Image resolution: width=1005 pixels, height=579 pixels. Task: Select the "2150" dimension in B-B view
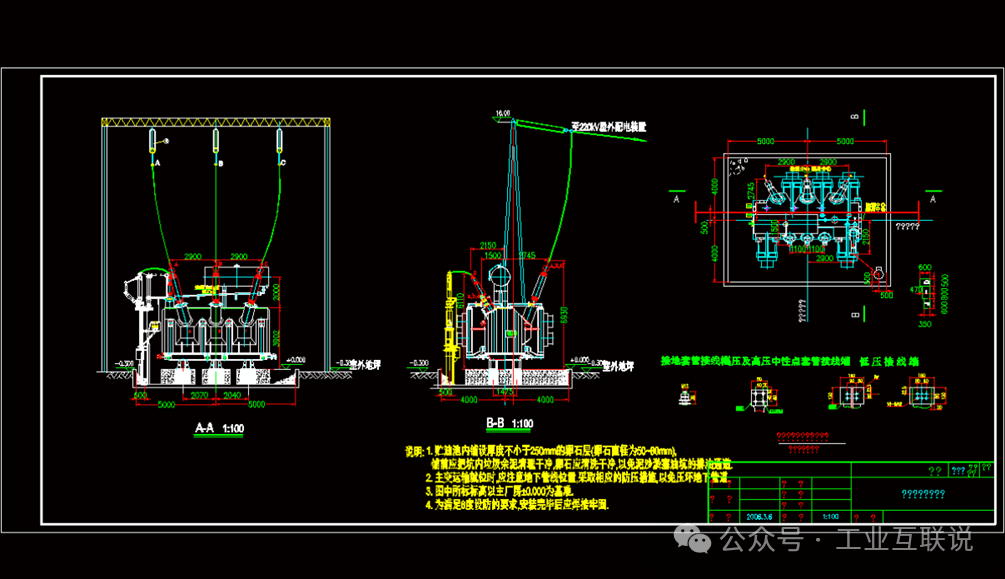click(x=488, y=246)
